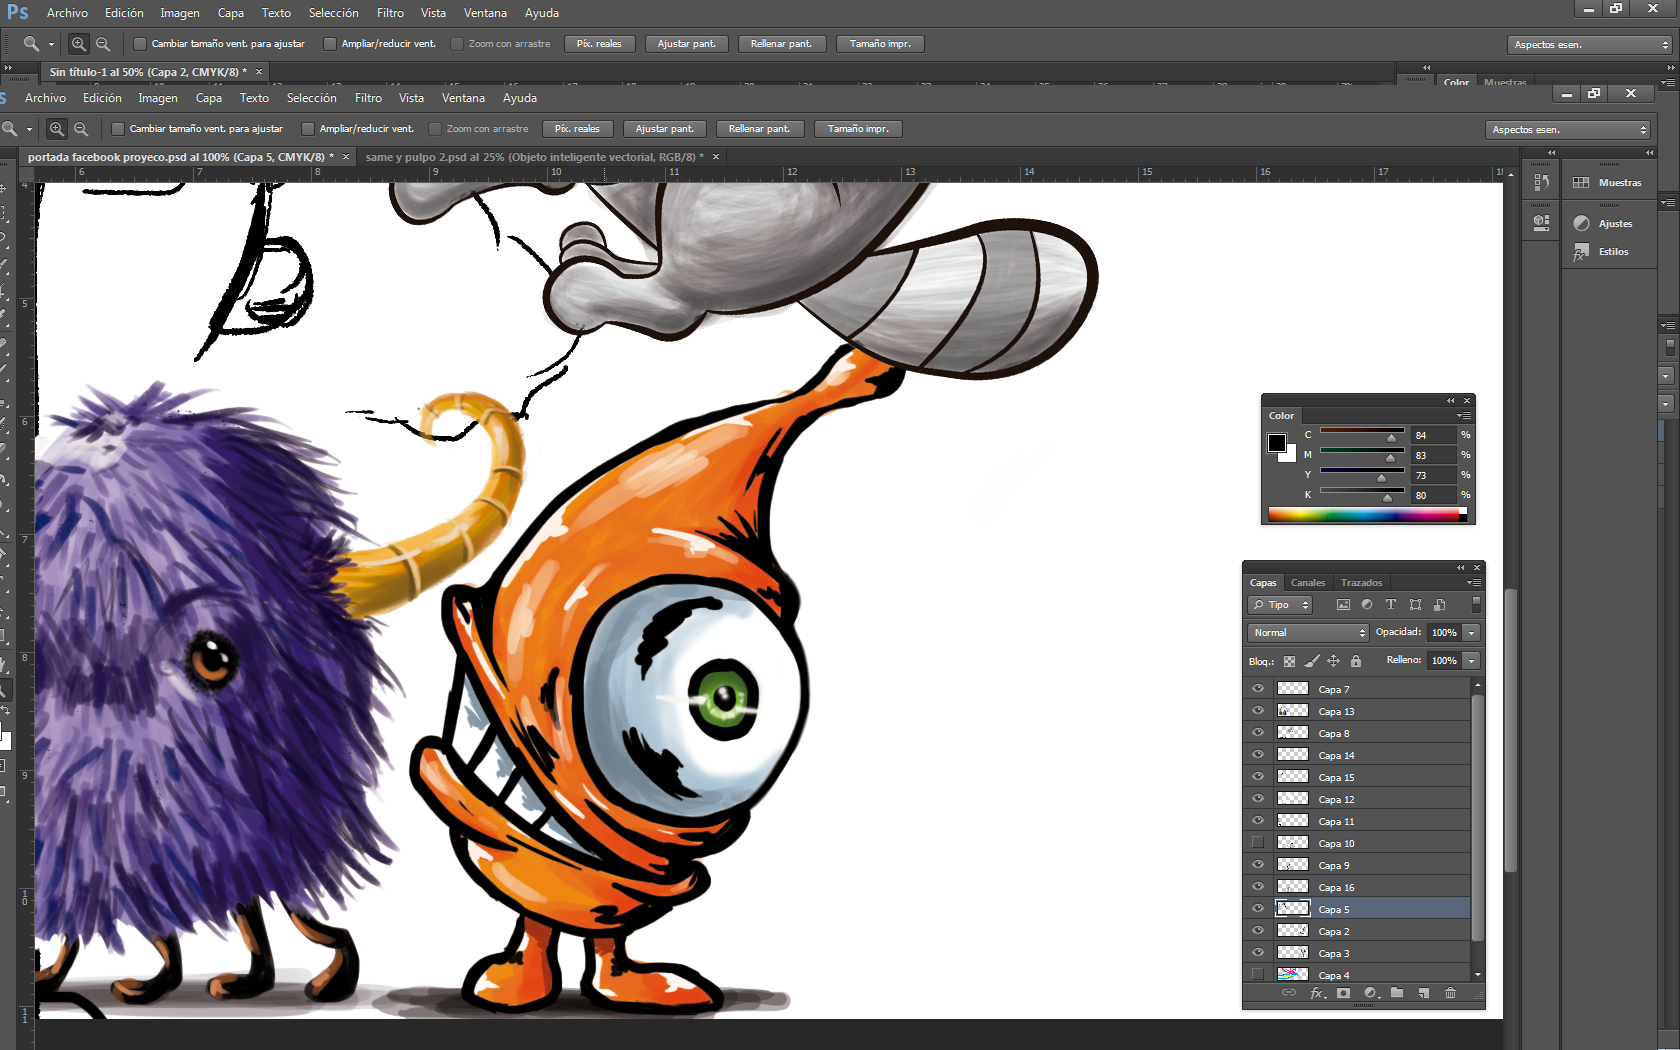
Task: Show the hidden Capa 10 layer
Action: click(1258, 843)
